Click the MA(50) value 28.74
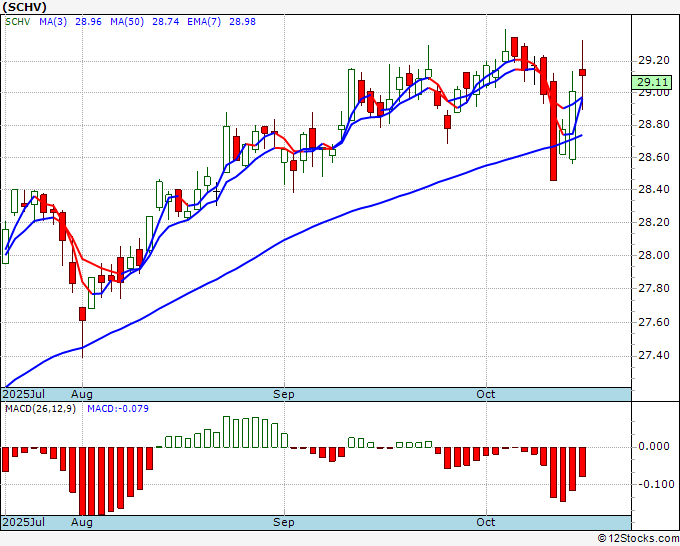680x546 pixels. tap(166, 22)
